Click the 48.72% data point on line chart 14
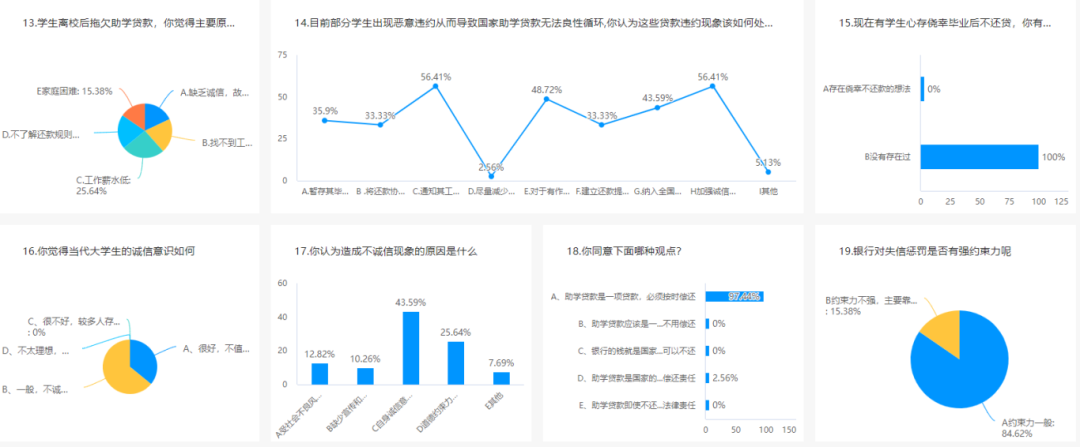 [546, 99]
